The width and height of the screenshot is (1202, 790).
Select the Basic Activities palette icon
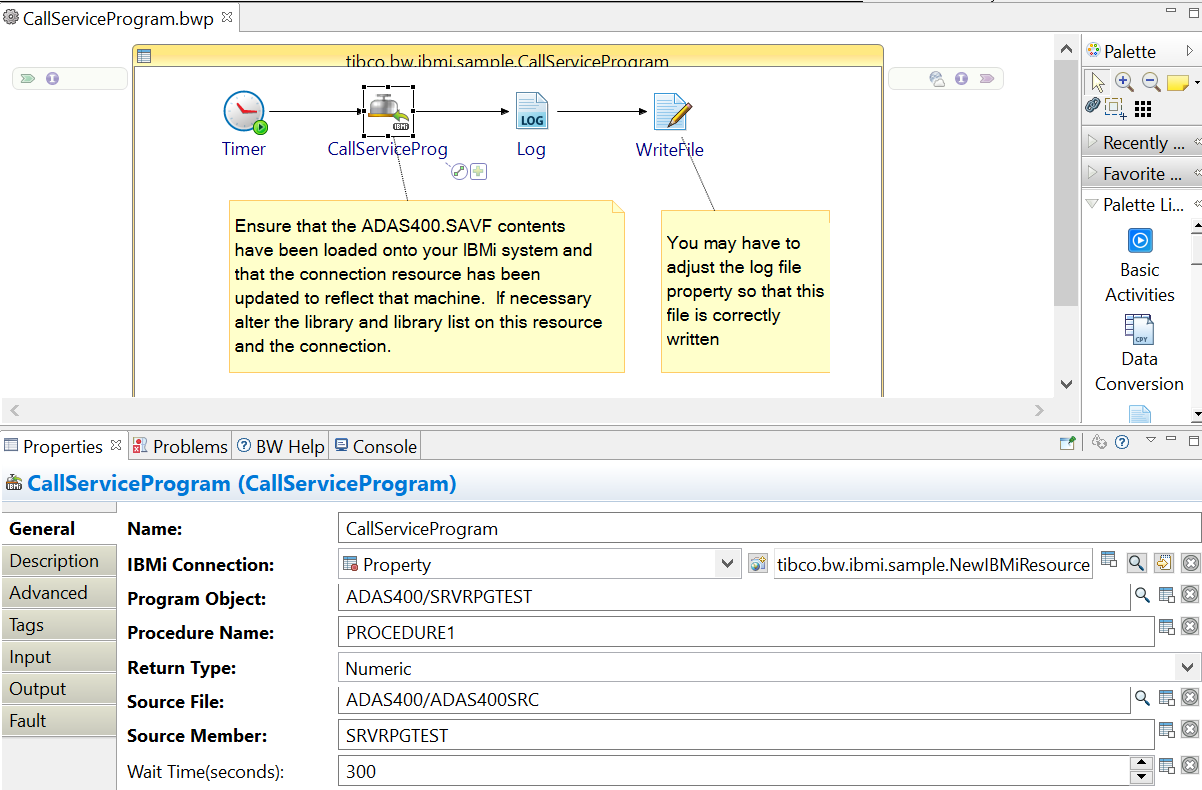[1139, 241]
